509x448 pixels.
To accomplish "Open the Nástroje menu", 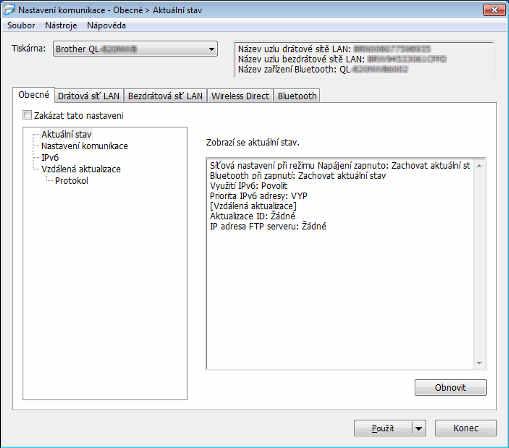I will tap(61, 26).
